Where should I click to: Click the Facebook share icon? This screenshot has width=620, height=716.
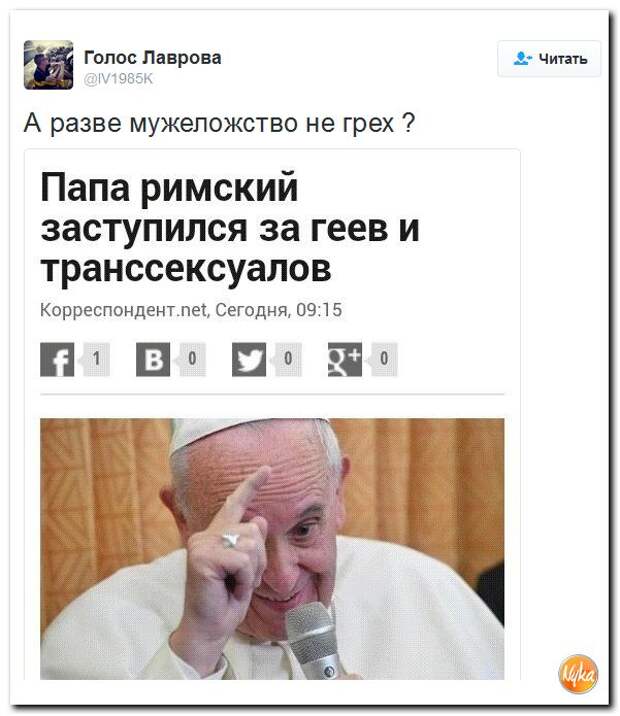[57, 359]
